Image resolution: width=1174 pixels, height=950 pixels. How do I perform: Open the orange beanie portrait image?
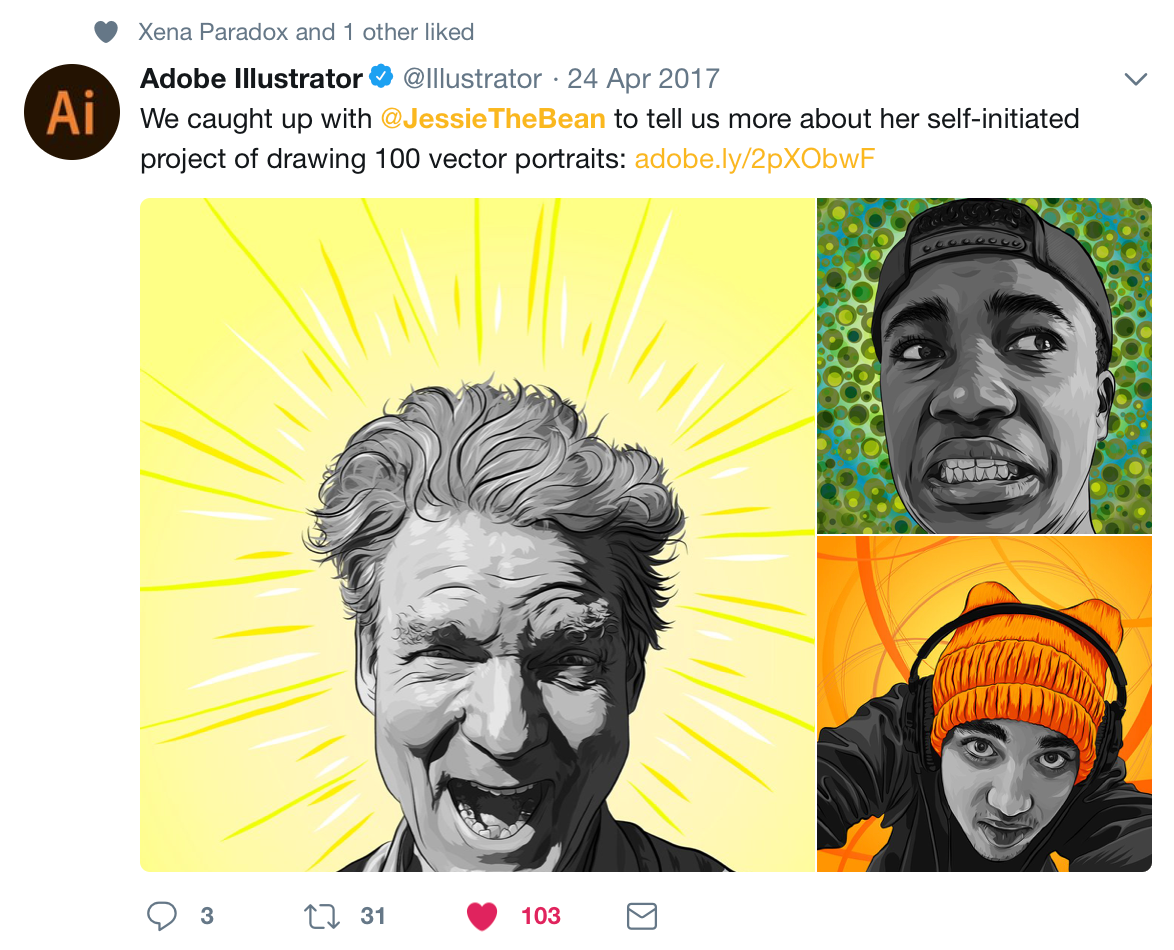point(984,704)
